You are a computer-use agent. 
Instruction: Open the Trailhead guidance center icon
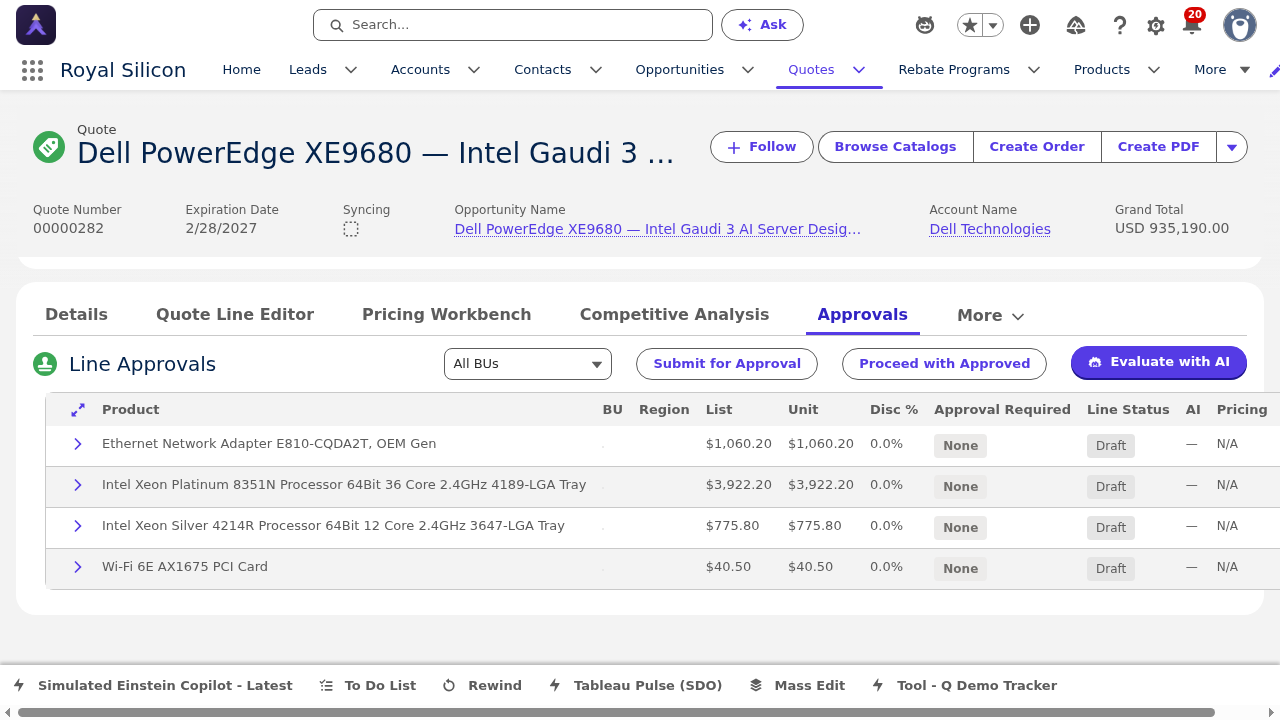tap(1076, 25)
